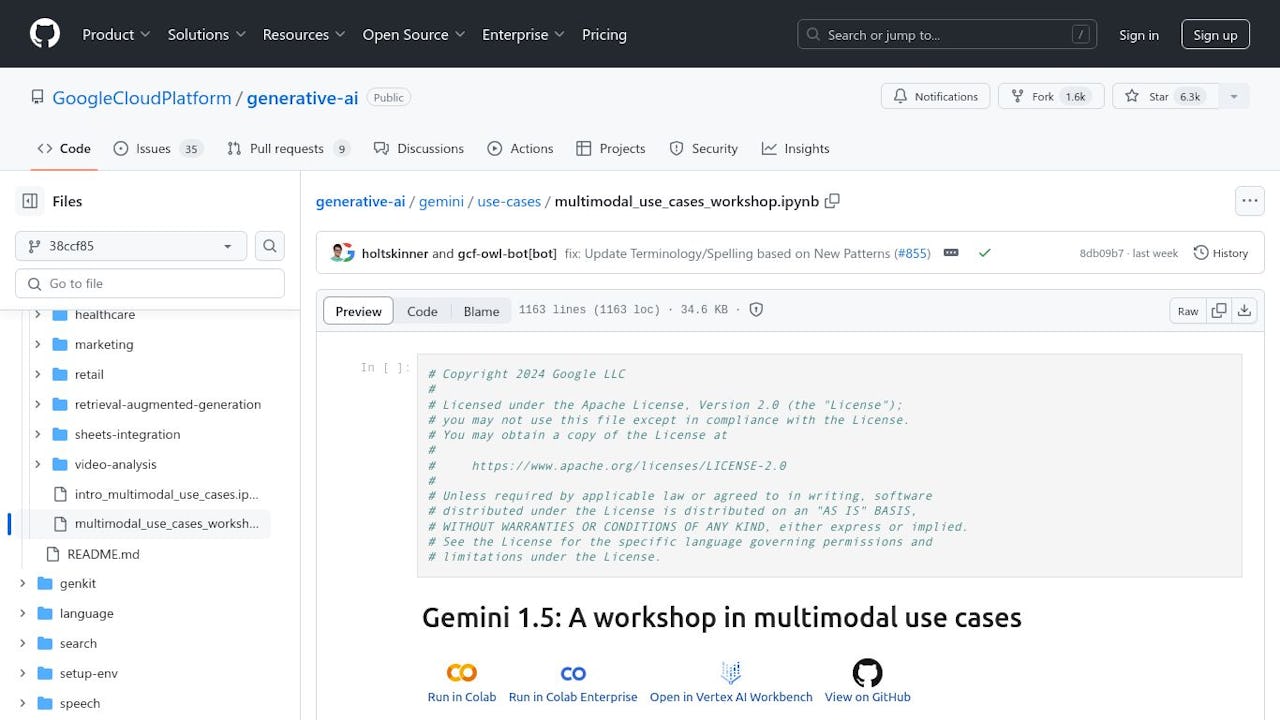Click the View on GitHub icon
The height and width of the screenshot is (720, 1280).
click(x=867, y=673)
